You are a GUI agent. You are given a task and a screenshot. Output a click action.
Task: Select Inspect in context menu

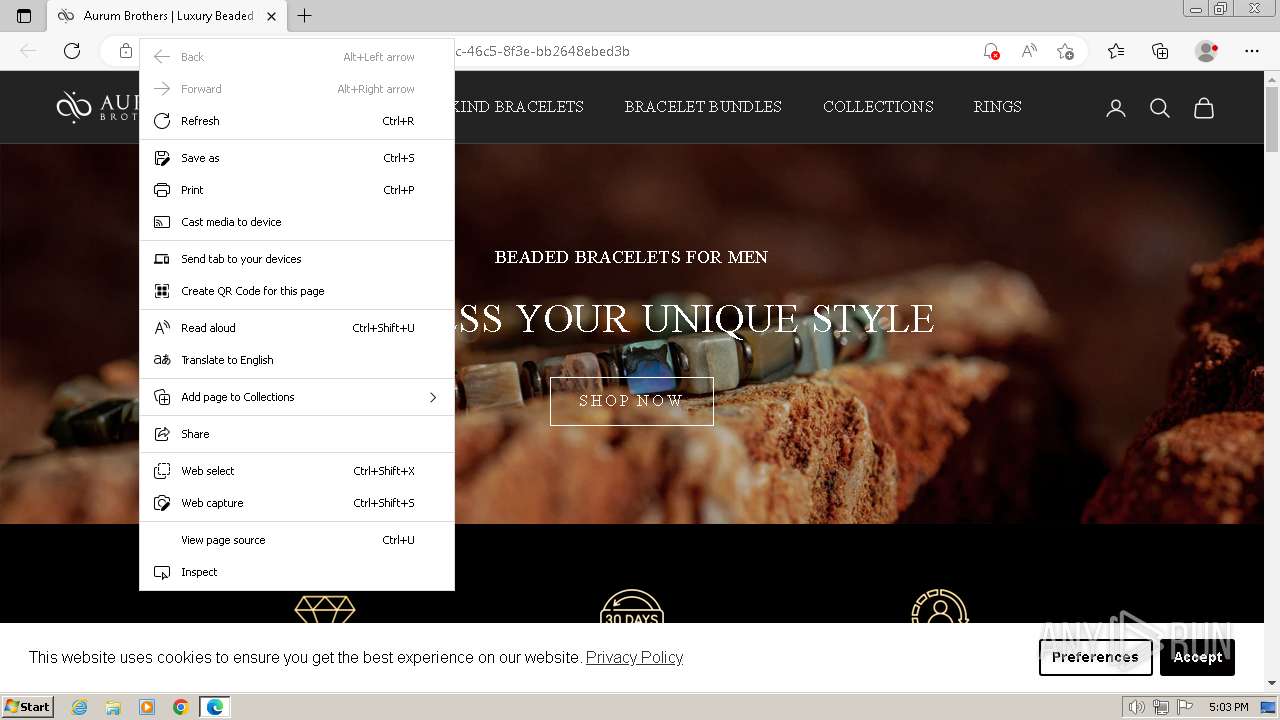pyautogui.click(x=297, y=572)
